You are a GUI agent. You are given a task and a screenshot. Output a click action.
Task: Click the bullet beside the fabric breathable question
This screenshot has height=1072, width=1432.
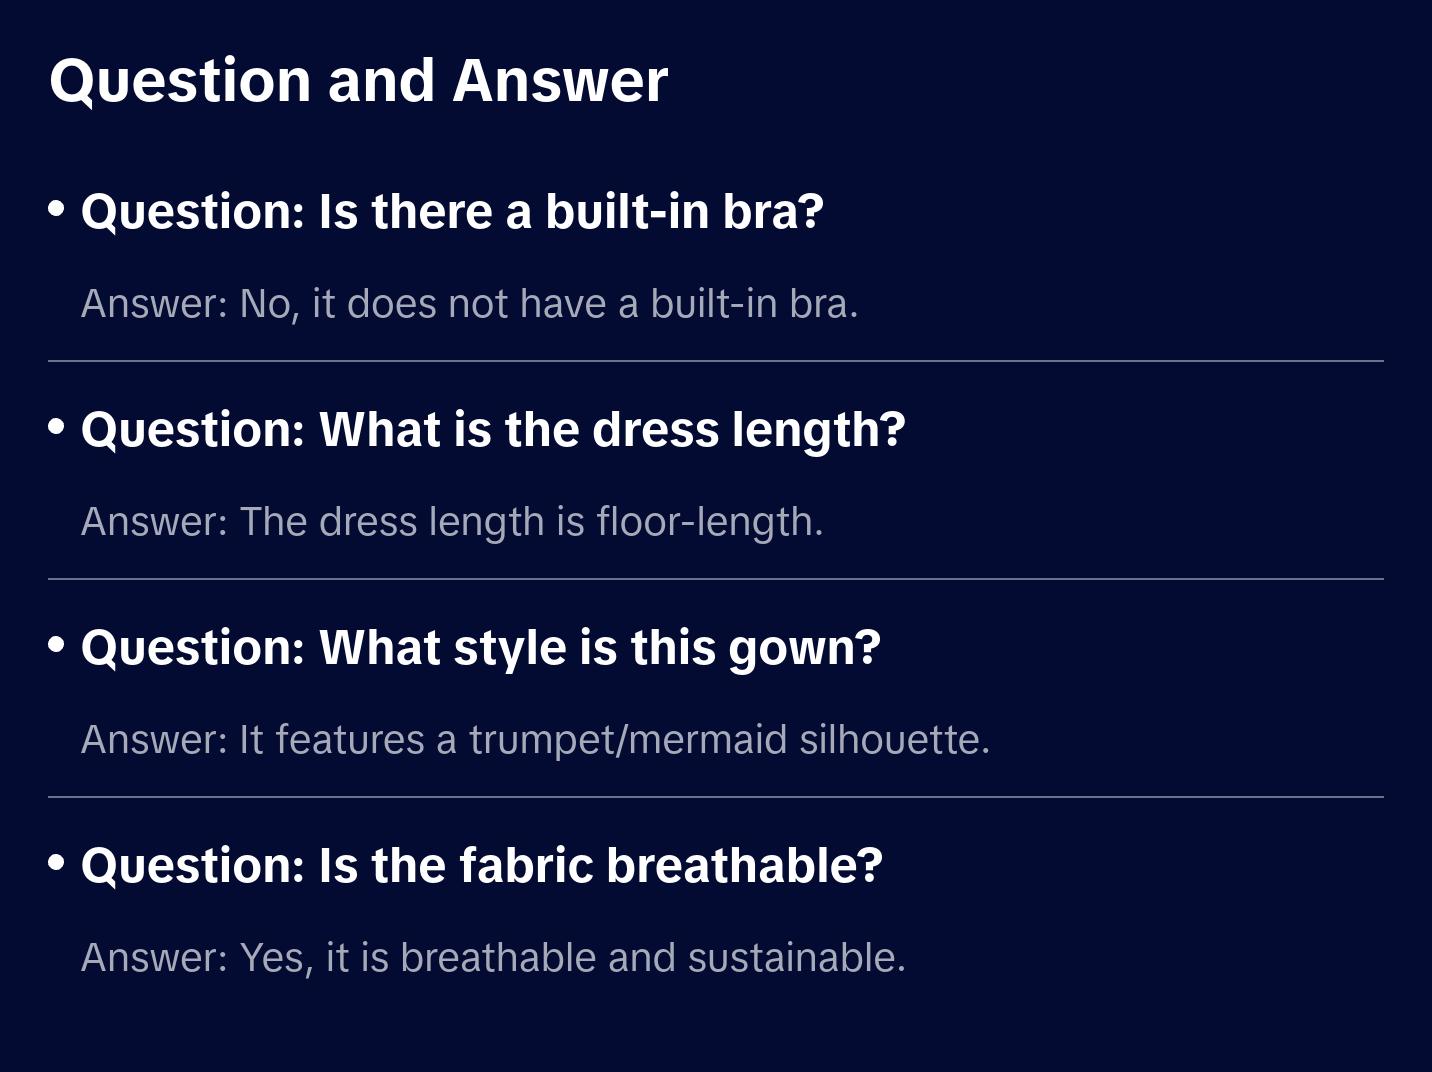tap(57, 863)
